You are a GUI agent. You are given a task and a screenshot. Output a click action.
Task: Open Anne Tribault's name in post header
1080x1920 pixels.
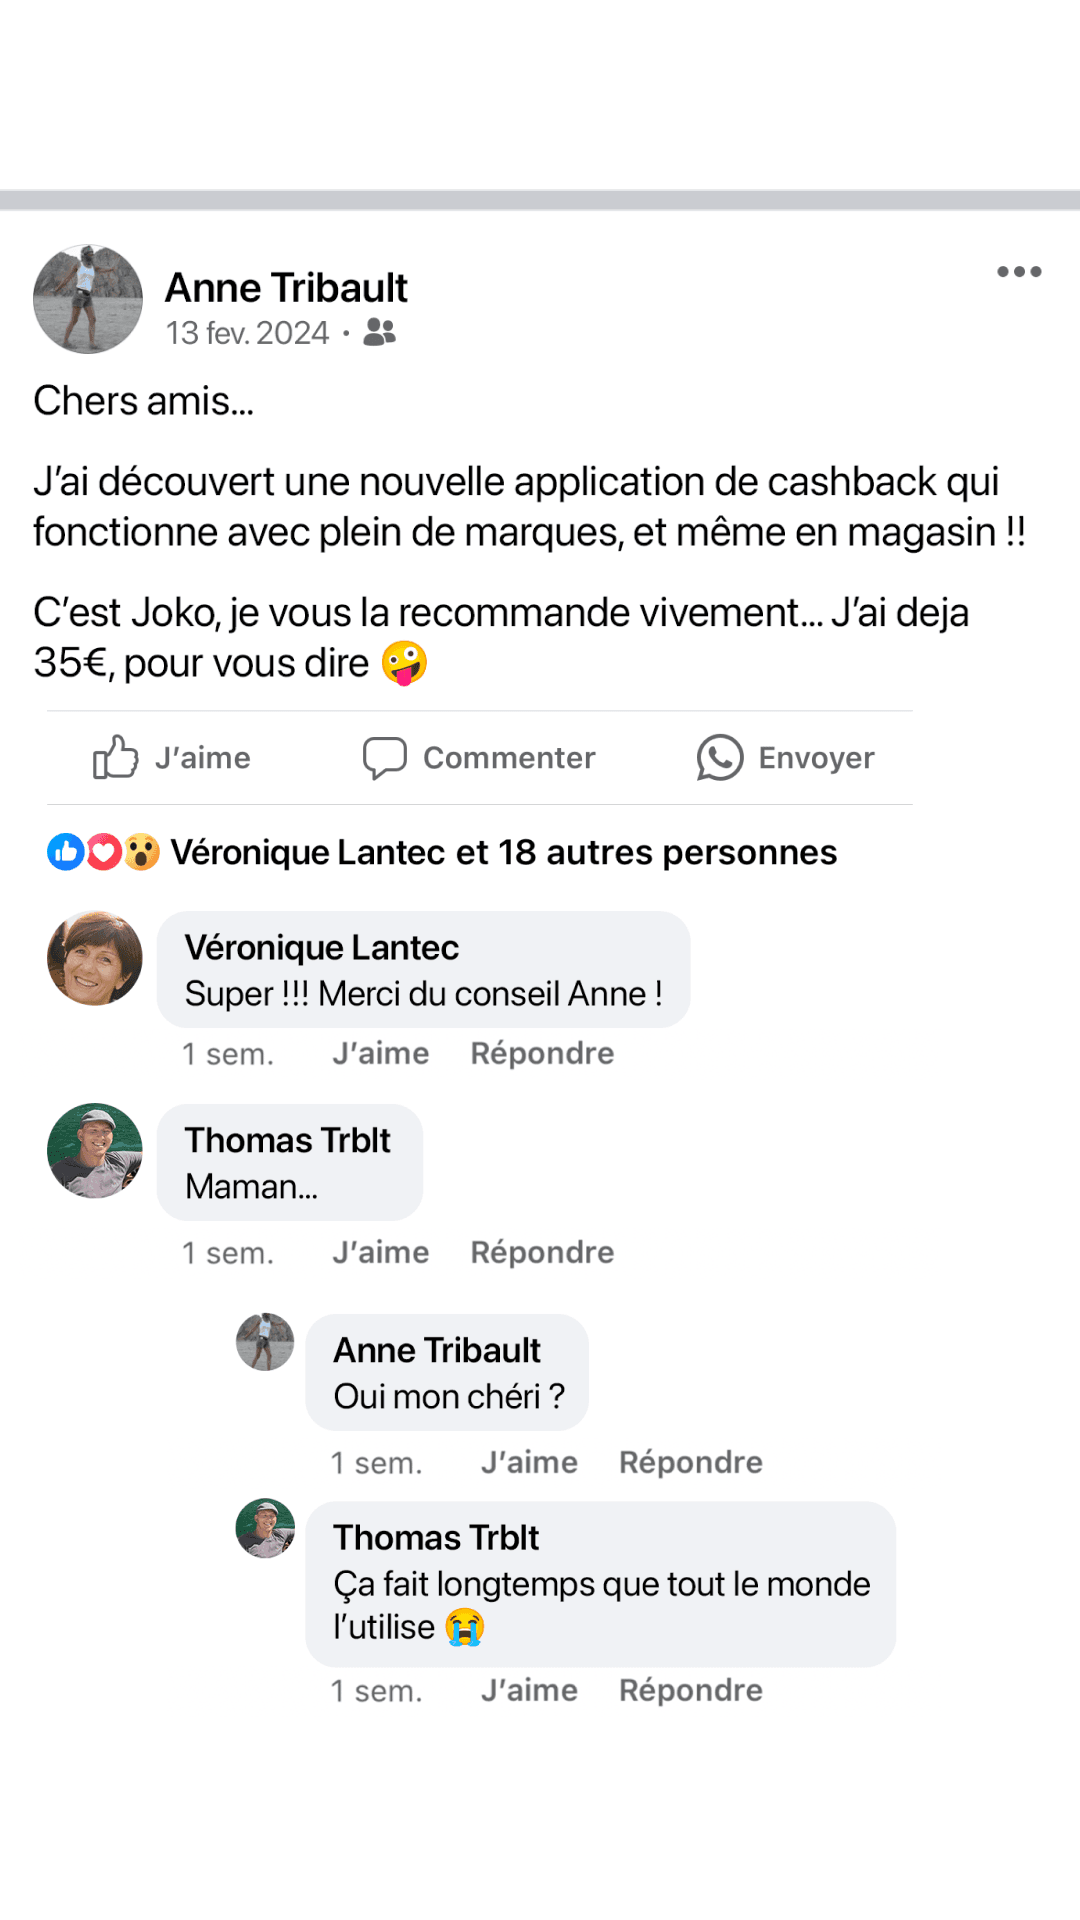point(286,288)
